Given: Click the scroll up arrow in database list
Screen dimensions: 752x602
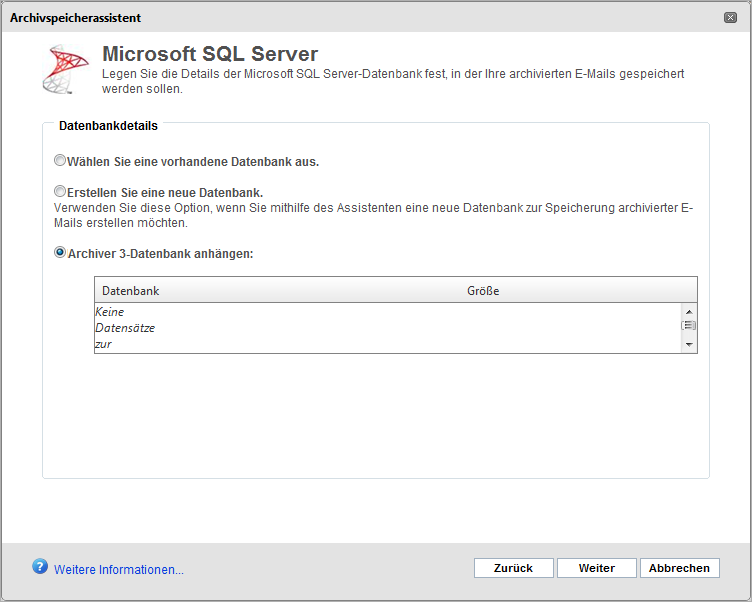Looking at the screenshot, I should coord(689,312).
